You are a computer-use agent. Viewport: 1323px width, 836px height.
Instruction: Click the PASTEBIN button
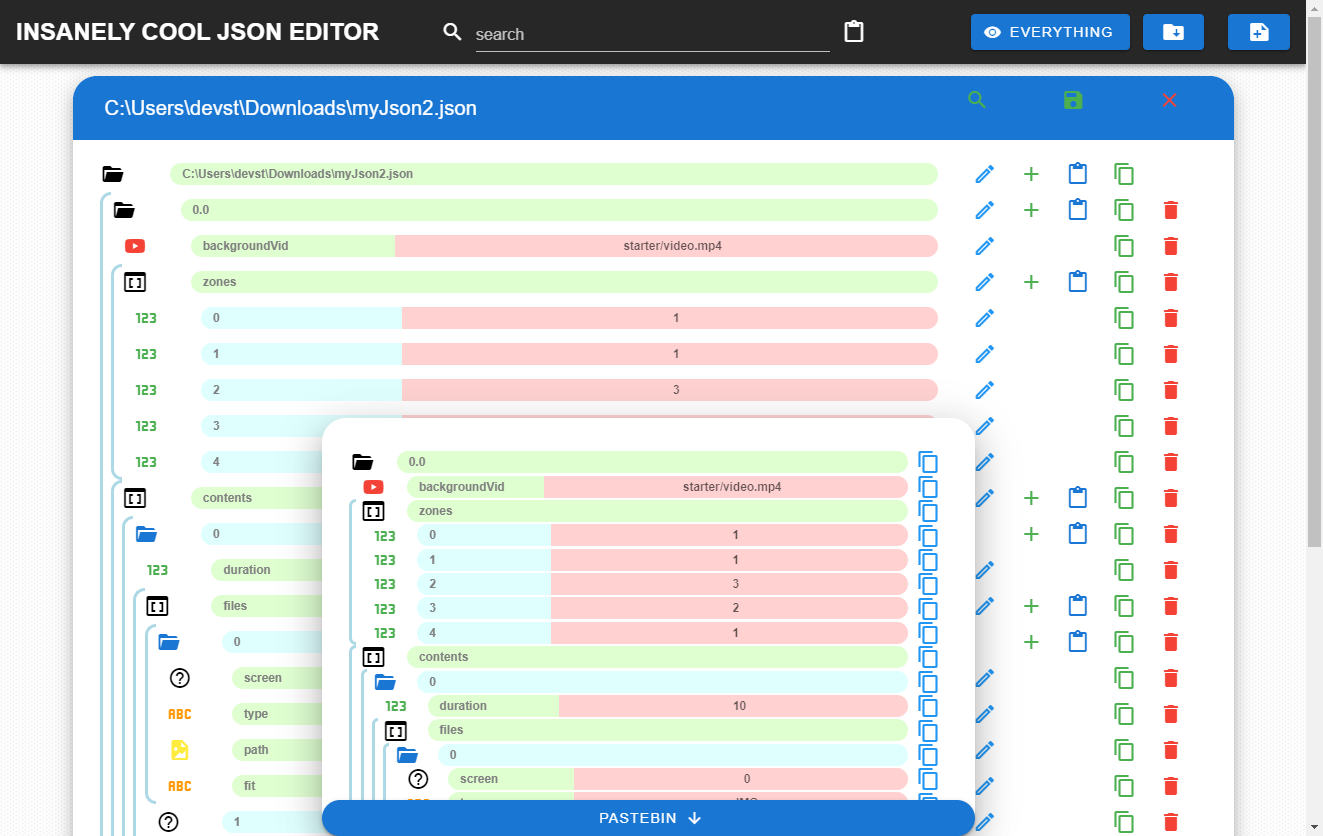point(648,818)
